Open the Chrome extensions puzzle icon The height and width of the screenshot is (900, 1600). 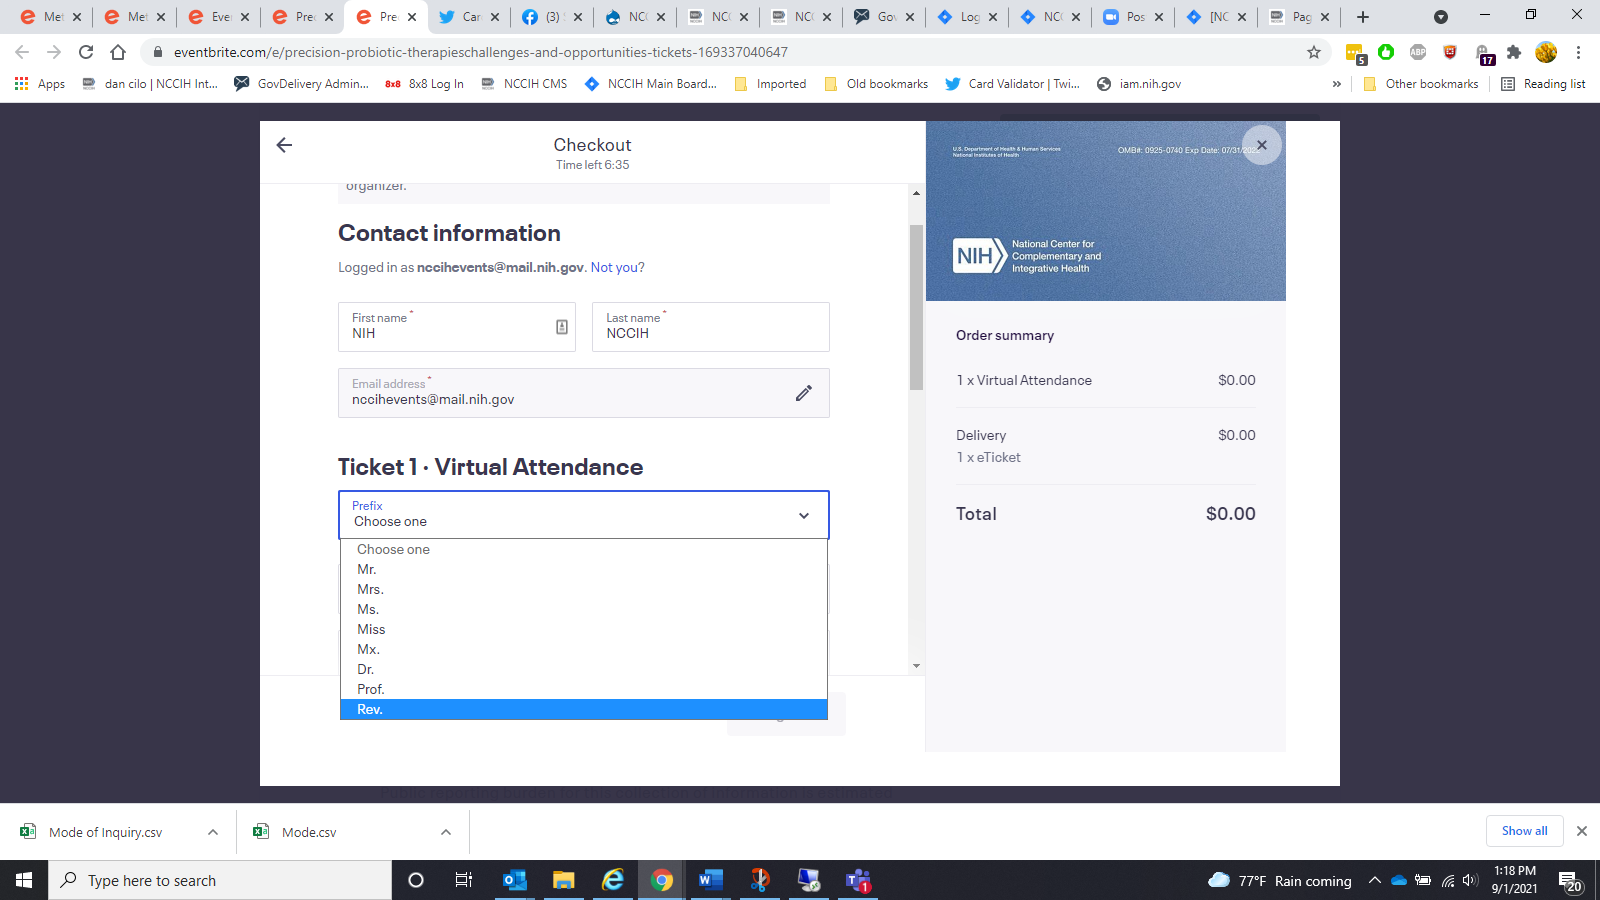click(1514, 52)
